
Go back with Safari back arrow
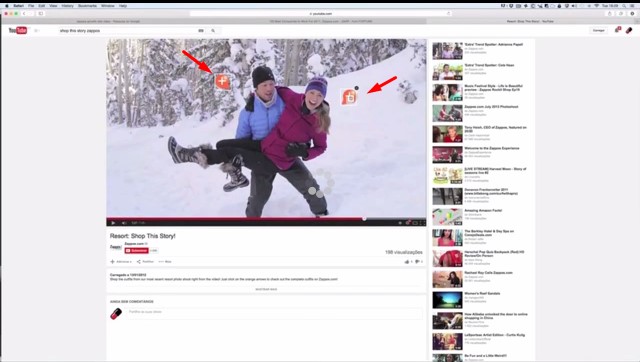point(24,13)
